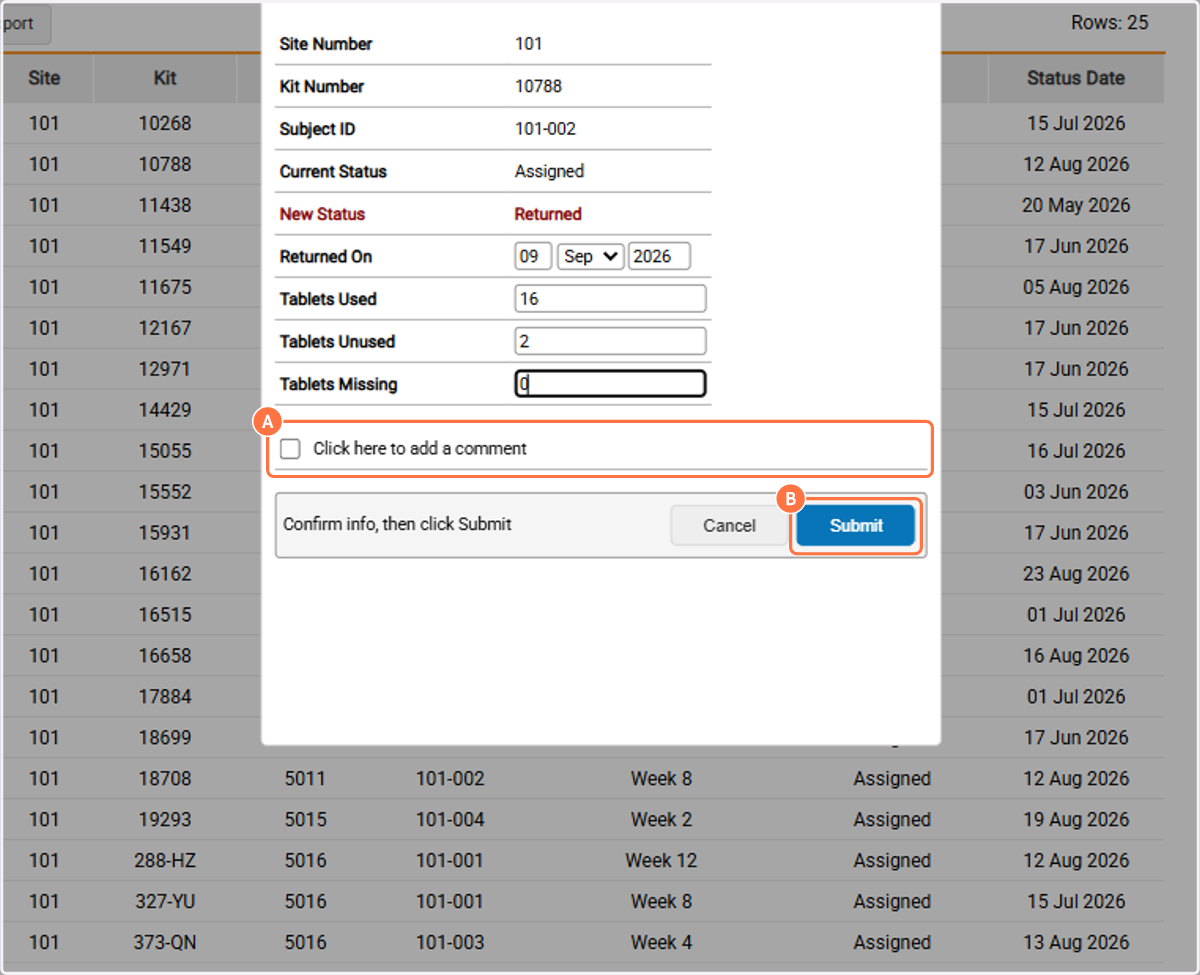The height and width of the screenshot is (975, 1200).
Task: Click kit 373-QN in table
Action: click(x=165, y=942)
